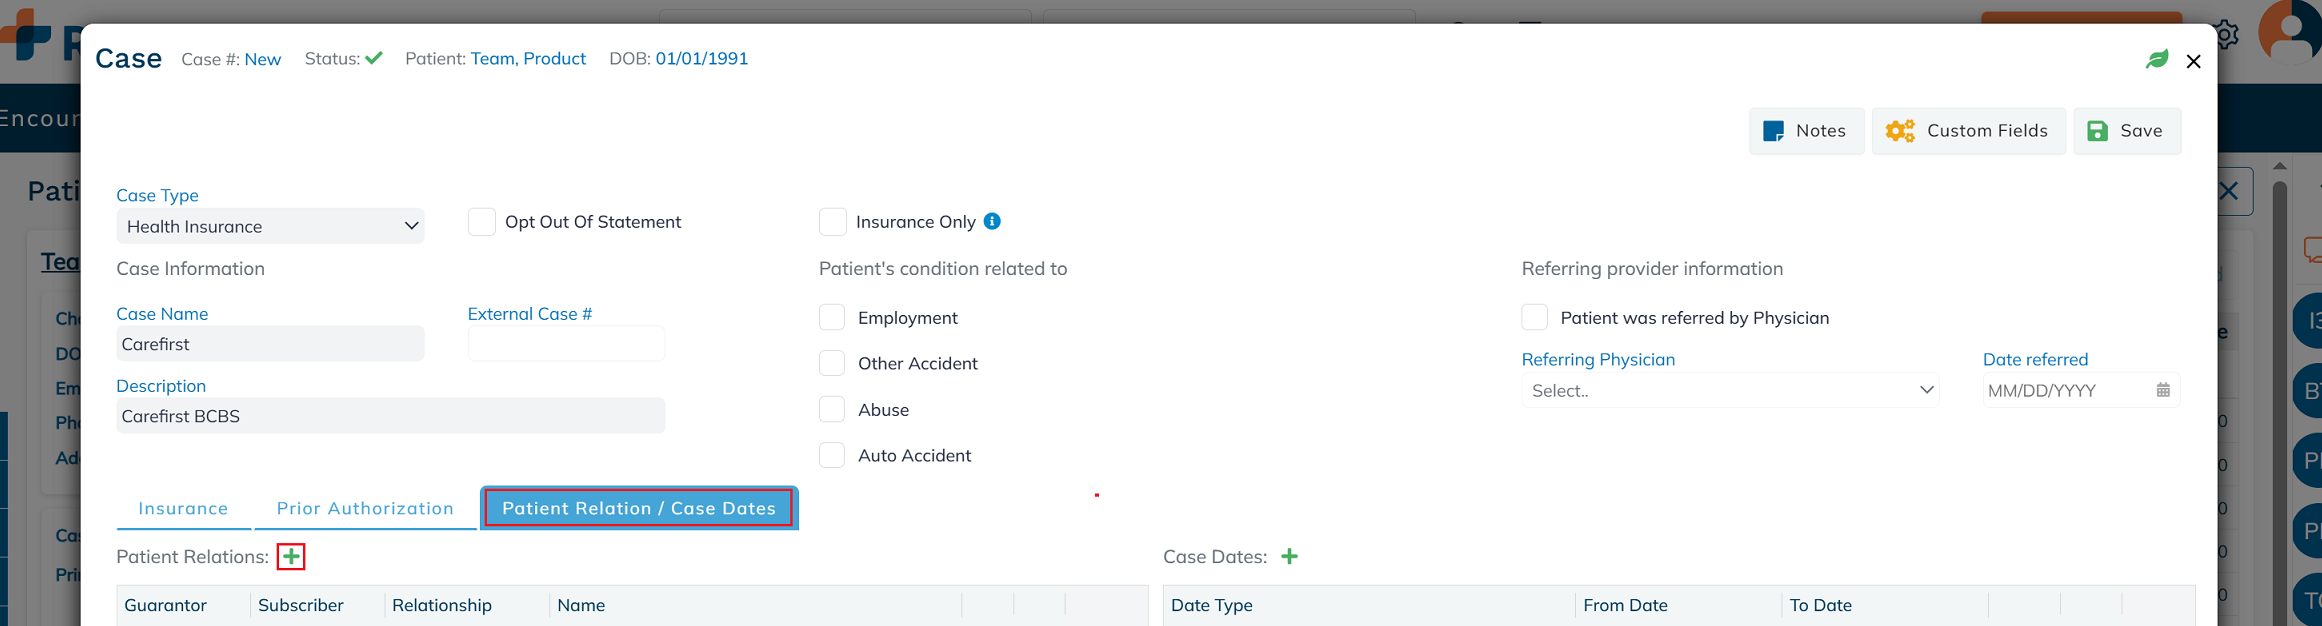Image resolution: width=2322 pixels, height=626 pixels.
Task: Add a new patient relation with the plus icon
Action: pyautogui.click(x=291, y=557)
